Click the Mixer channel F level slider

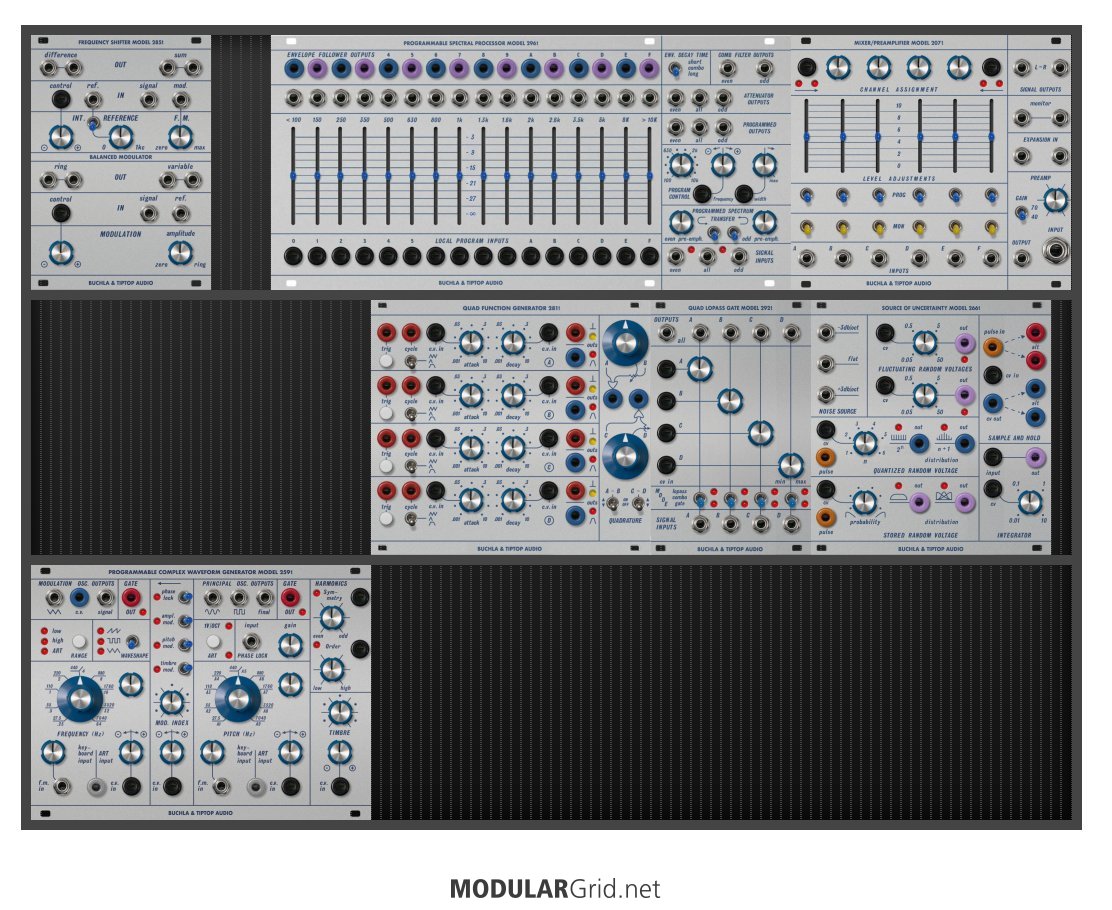(991, 135)
